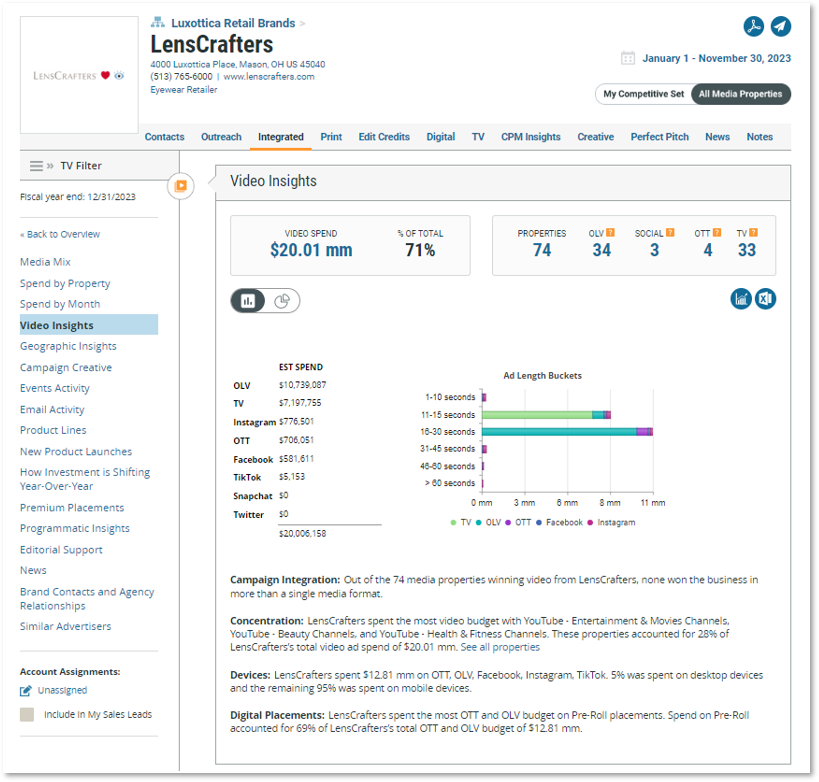Image resolution: width=819 pixels, height=782 pixels.
Task: Click the January 1 - November 30, 2023 date range
Action: (716, 58)
